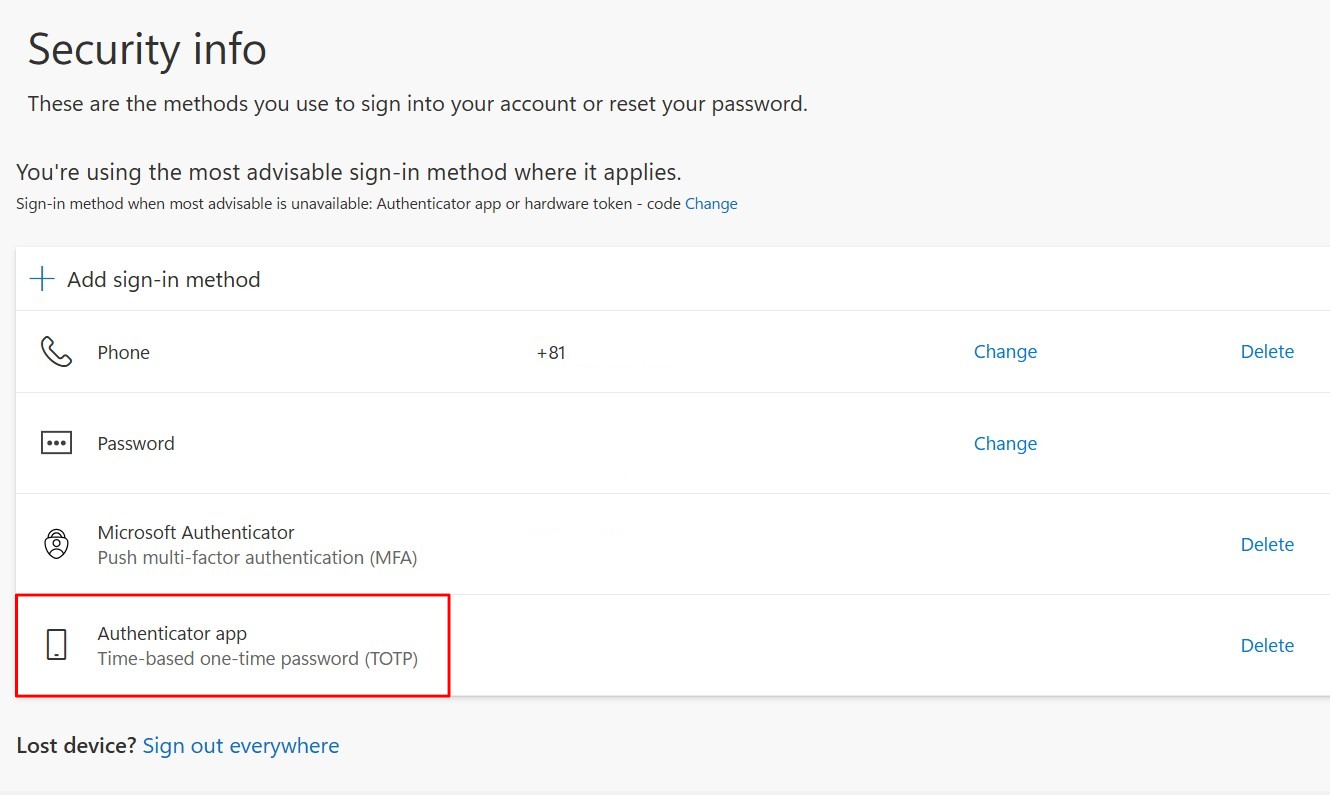The width and height of the screenshot is (1330, 795).
Task: Change the default sign-in method
Action: coord(711,204)
